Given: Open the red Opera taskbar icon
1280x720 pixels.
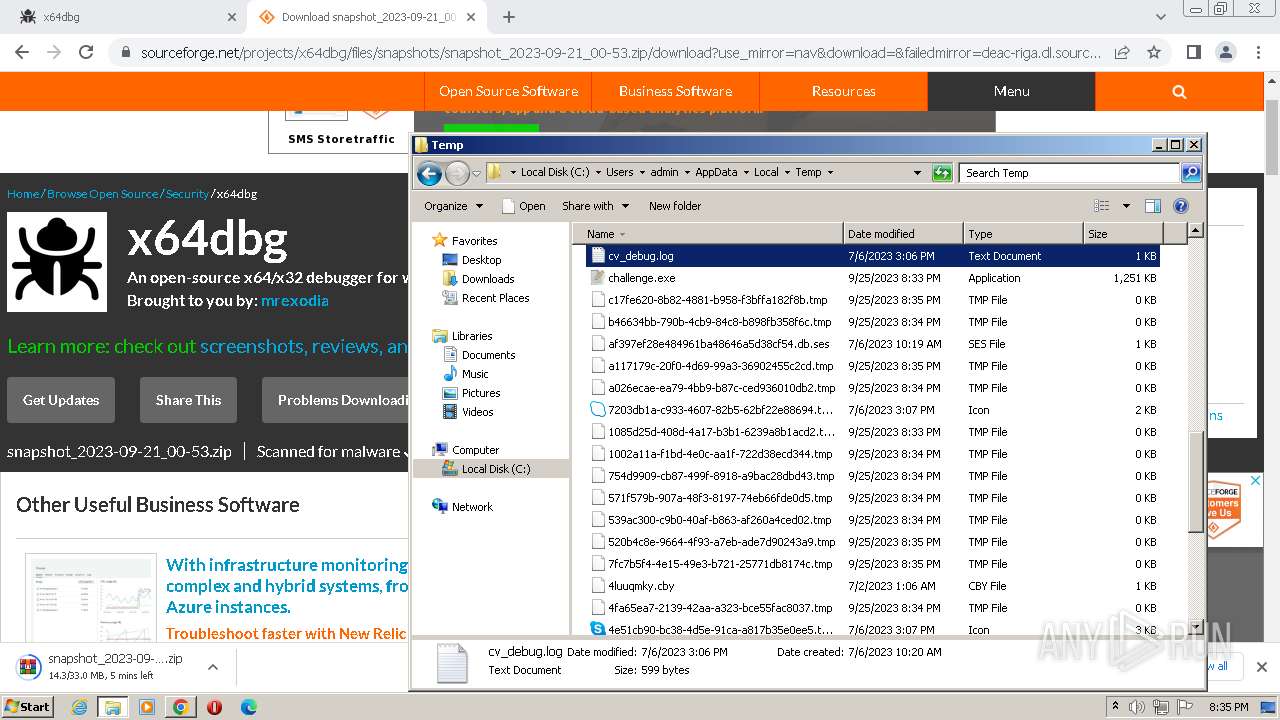Looking at the screenshot, I should pos(214,707).
